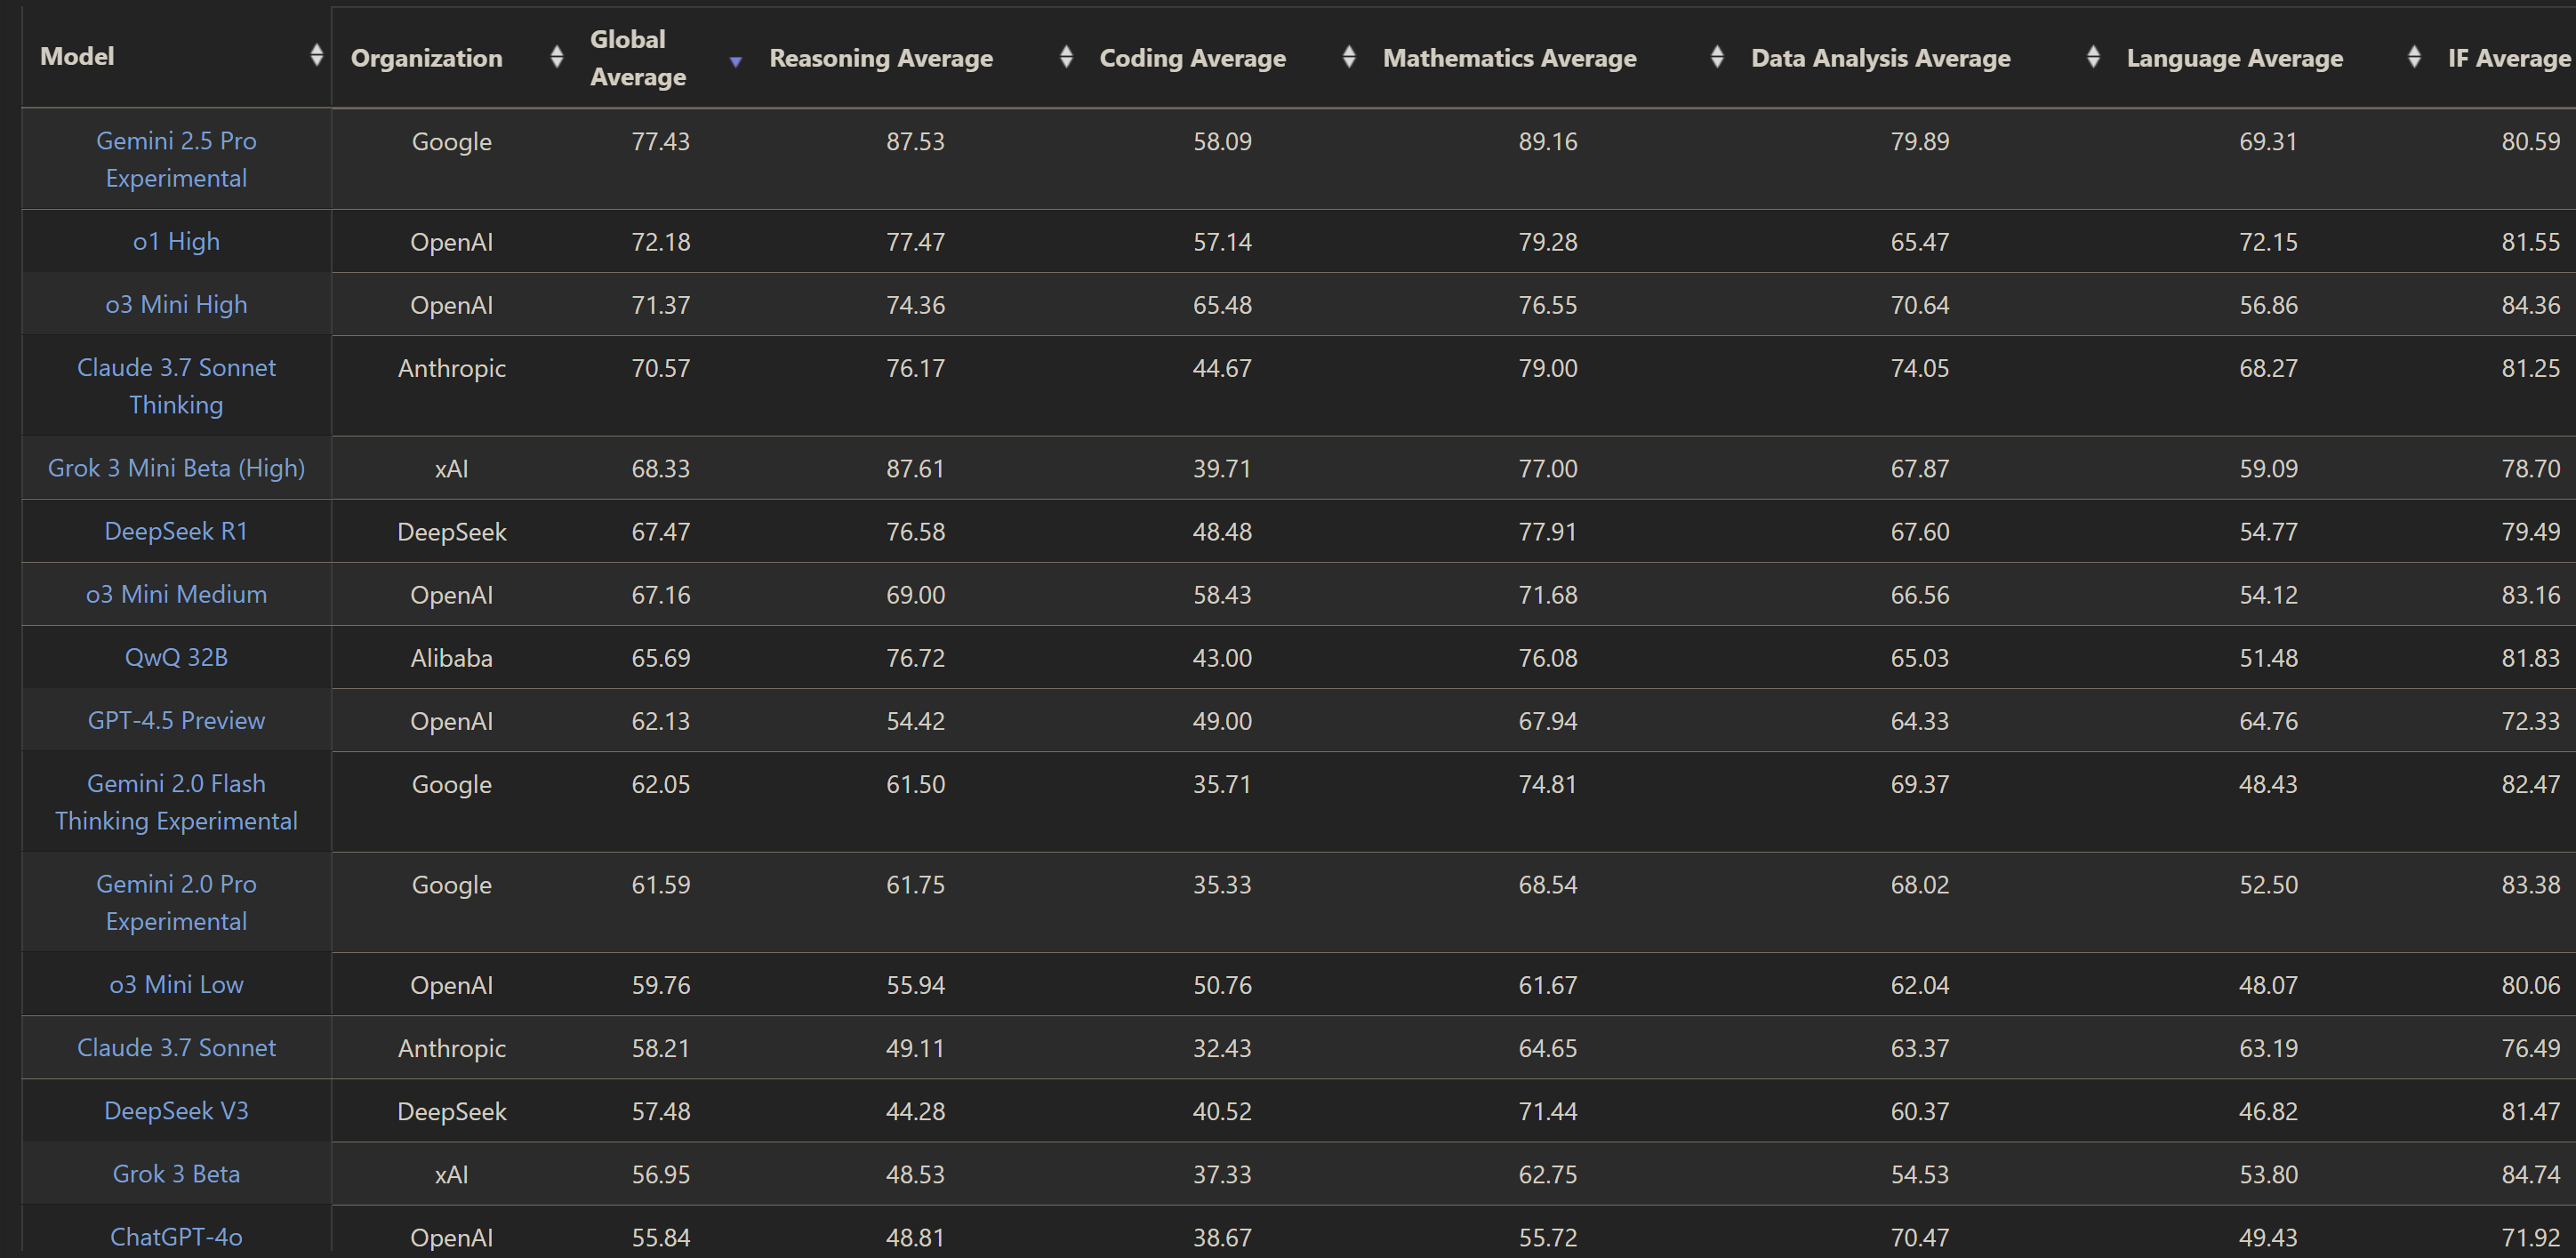Click Google cell in Gemini 2.5 Pro row
This screenshot has width=2576, height=1258.
452,141
